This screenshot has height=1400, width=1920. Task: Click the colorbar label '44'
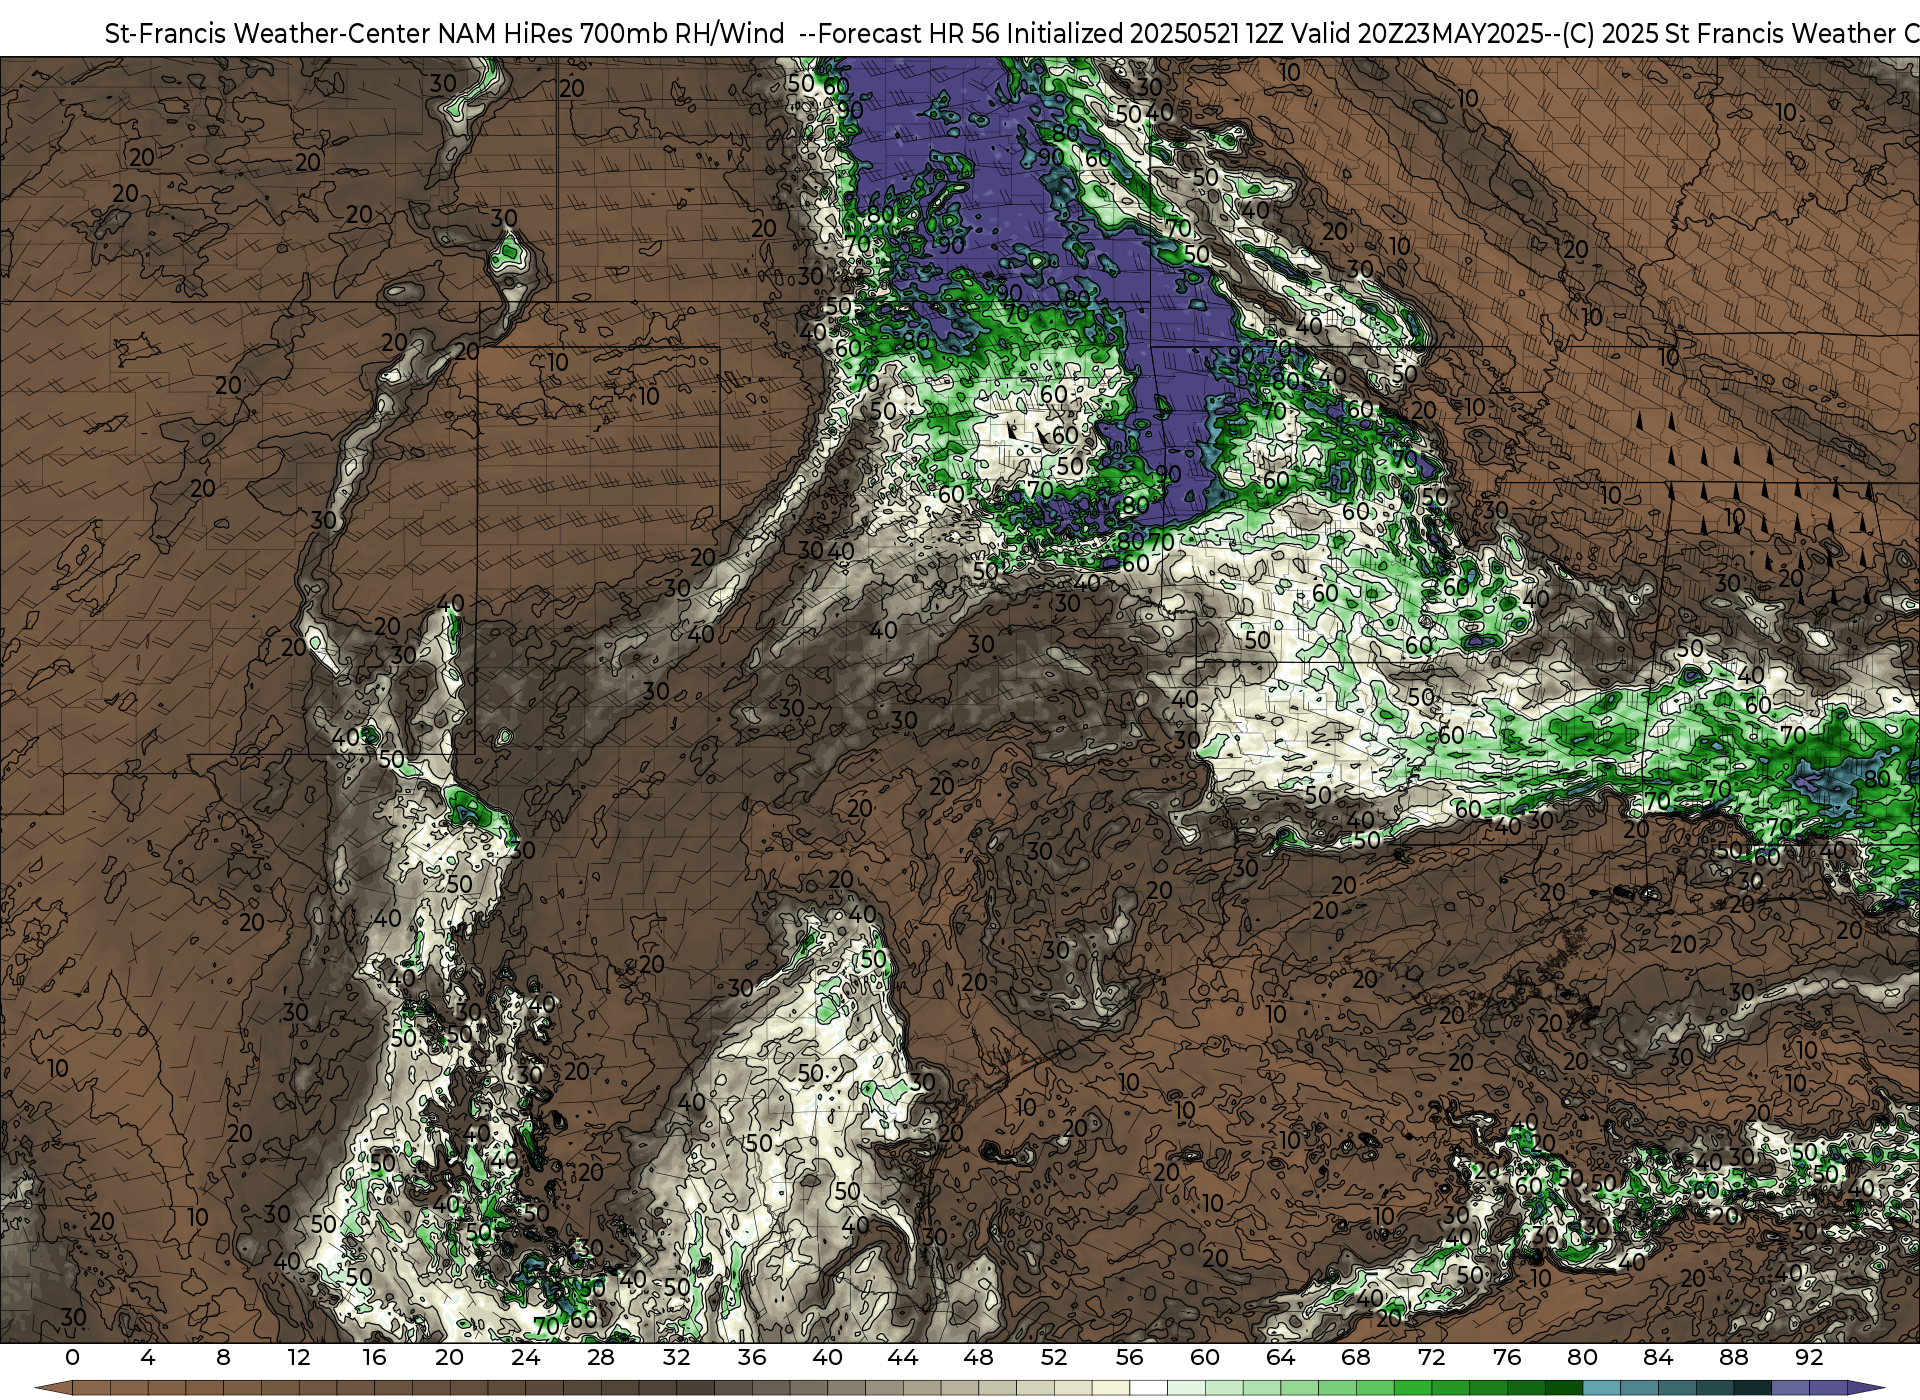(903, 1357)
